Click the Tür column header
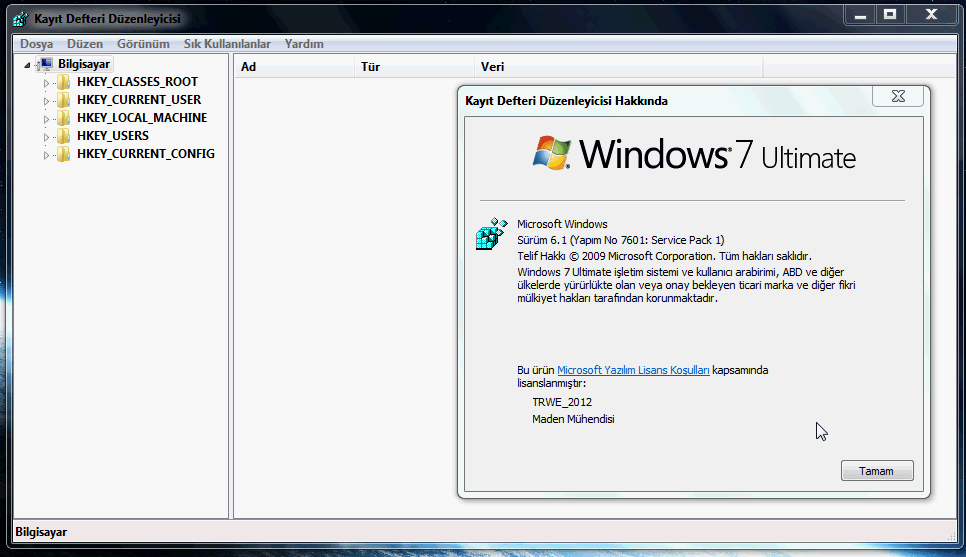 click(413, 67)
